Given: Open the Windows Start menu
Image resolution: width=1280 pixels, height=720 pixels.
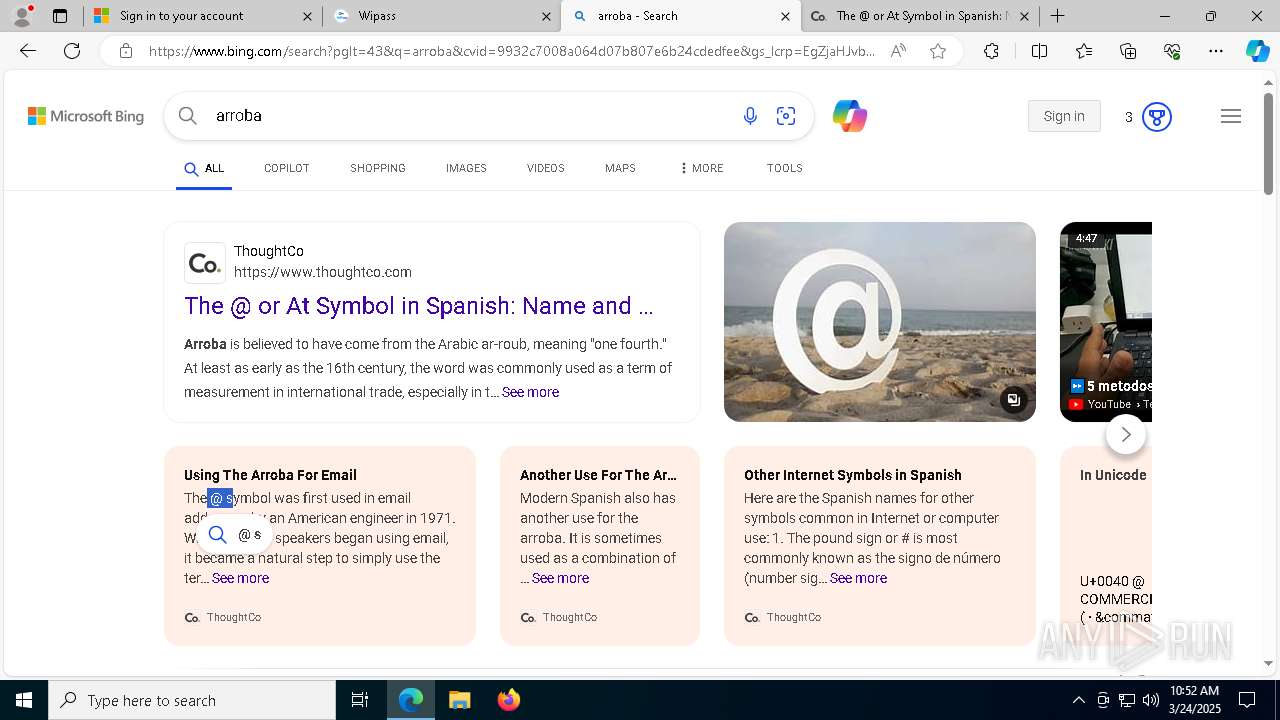Looking at the screenshot, I should 24,700.
